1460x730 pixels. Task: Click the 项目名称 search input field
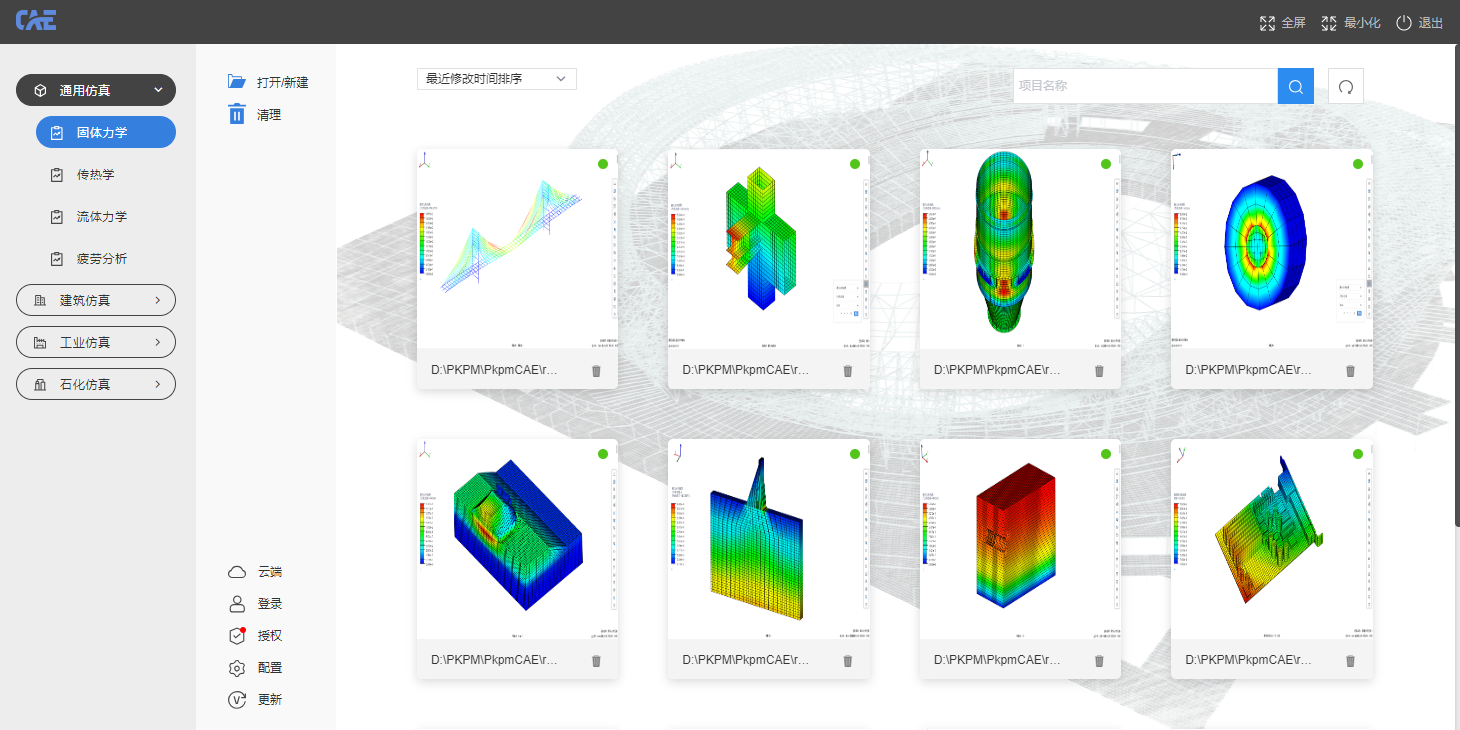point(1144,87)
